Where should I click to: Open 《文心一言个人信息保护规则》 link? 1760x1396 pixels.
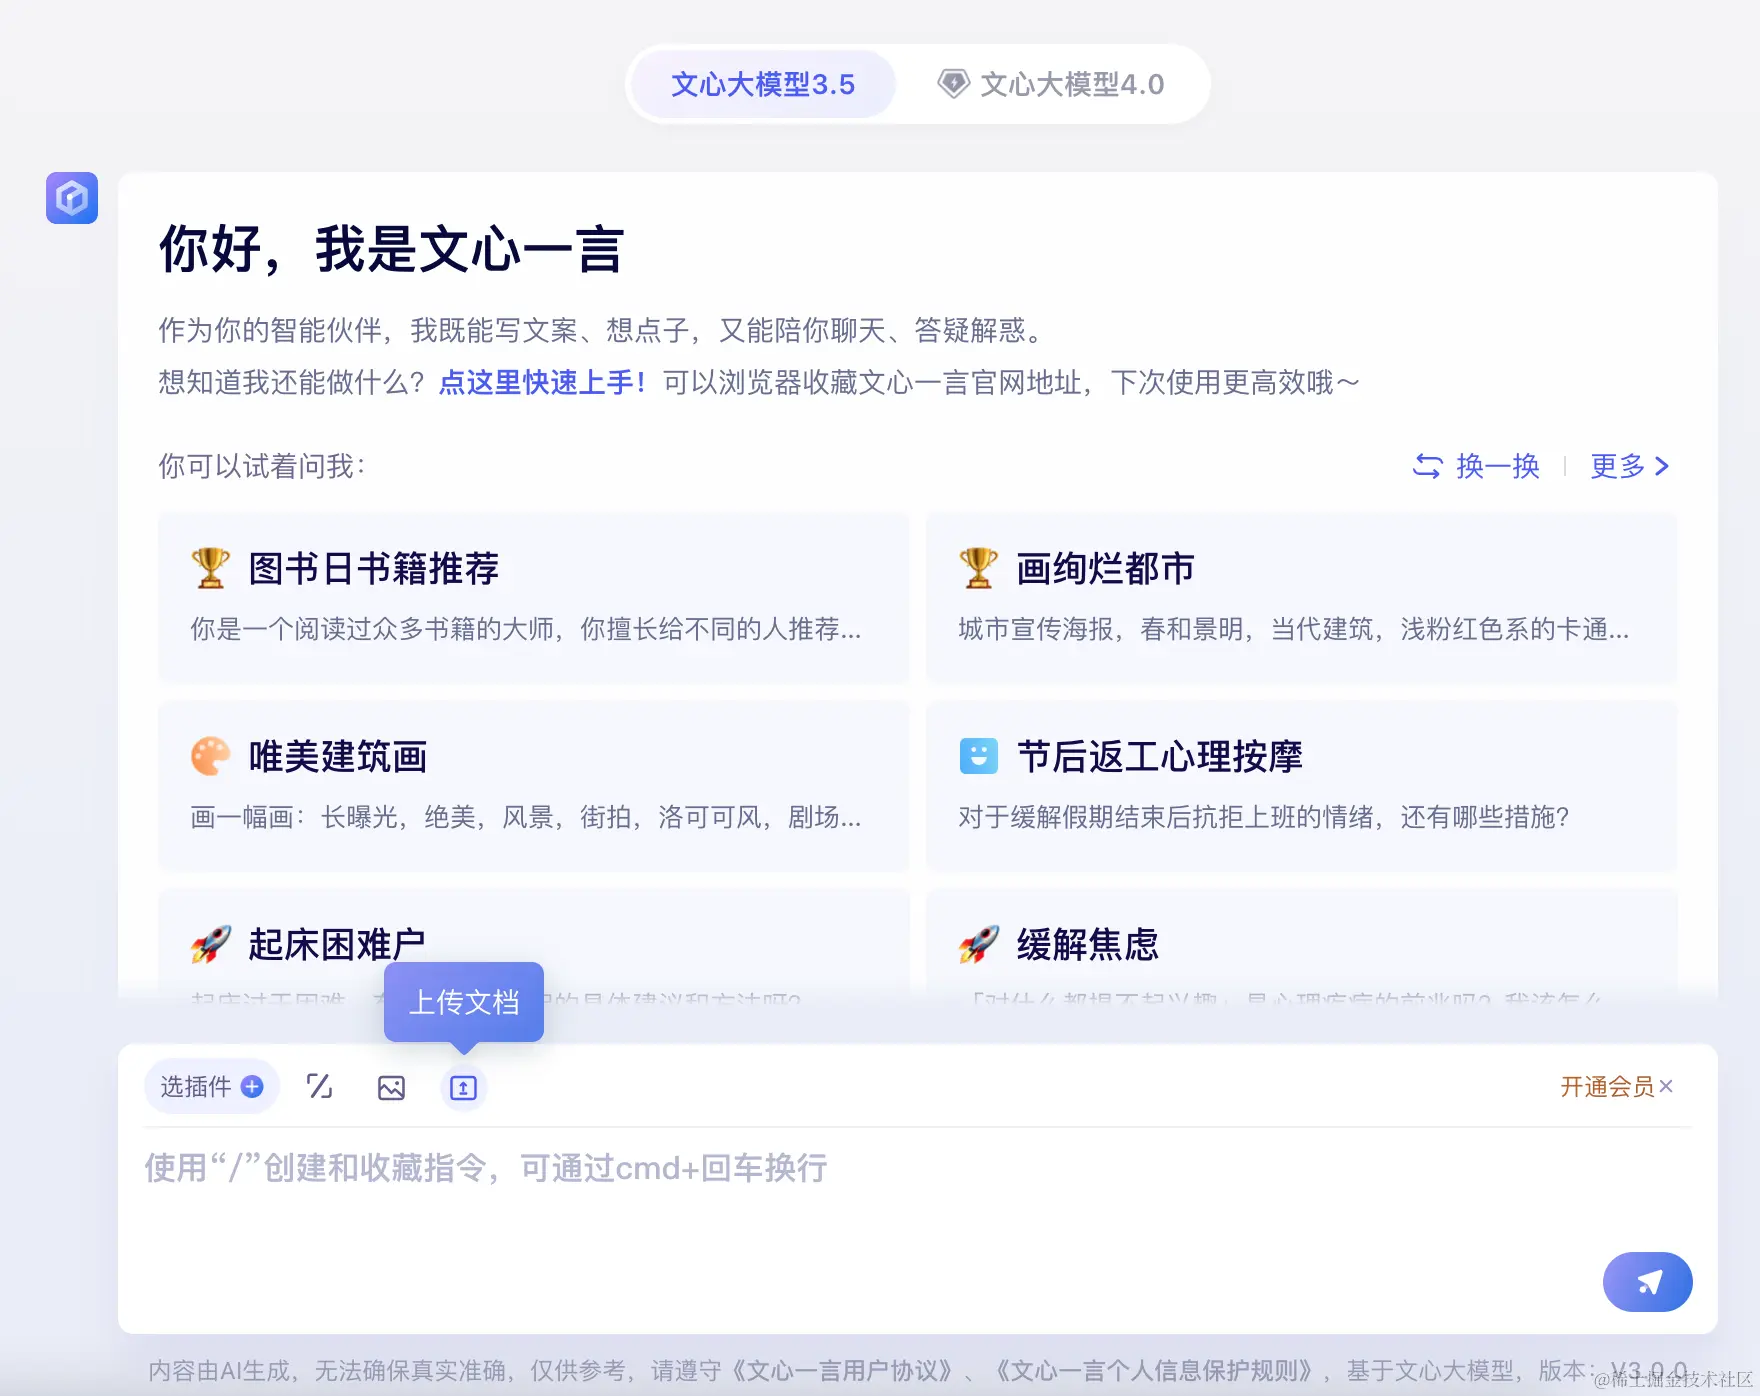point(1153,1370)
